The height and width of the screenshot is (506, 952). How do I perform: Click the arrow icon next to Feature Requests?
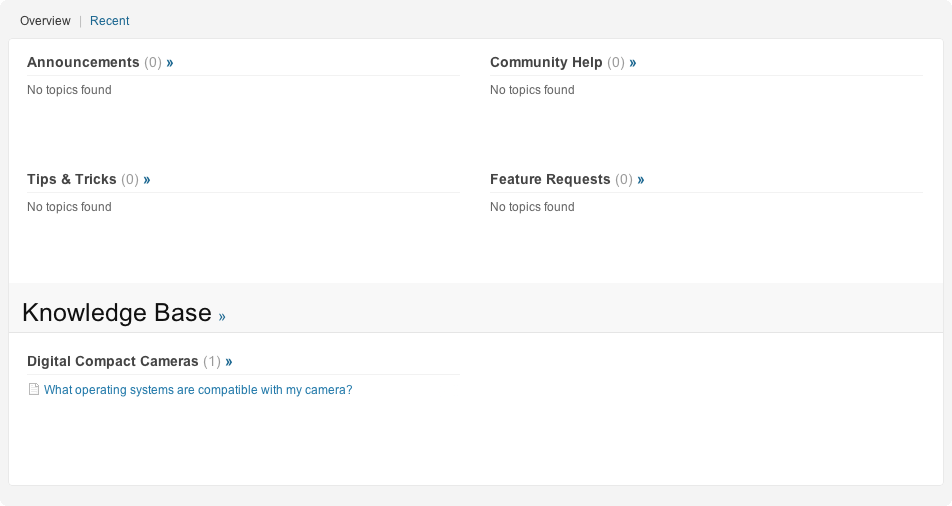[x=641, y=179]
